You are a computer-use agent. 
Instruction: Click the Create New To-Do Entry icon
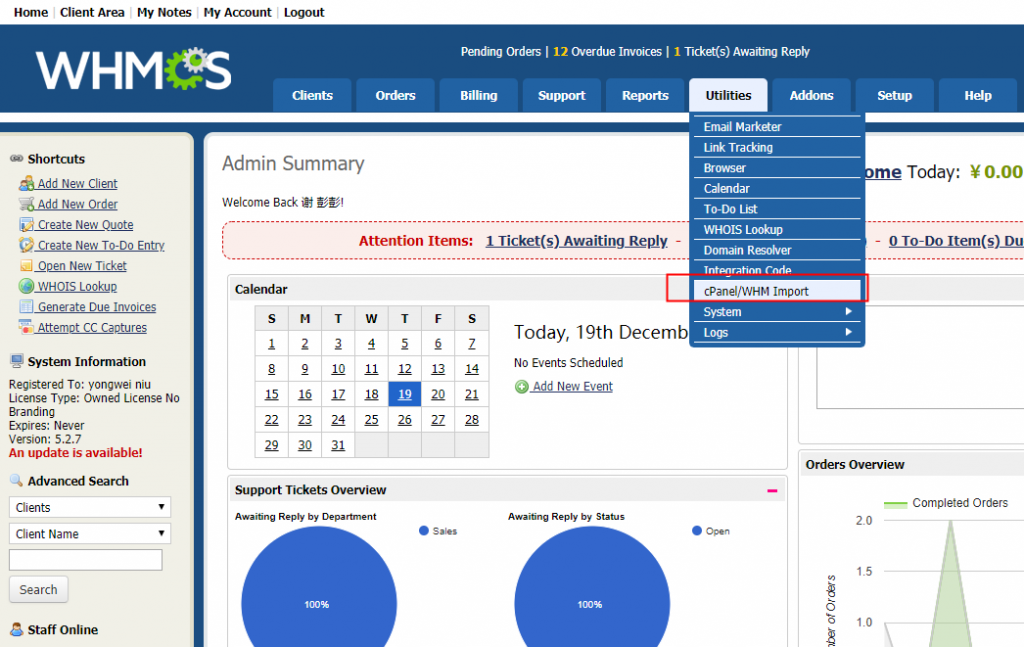pyautogui.click(x=26, y=245)
